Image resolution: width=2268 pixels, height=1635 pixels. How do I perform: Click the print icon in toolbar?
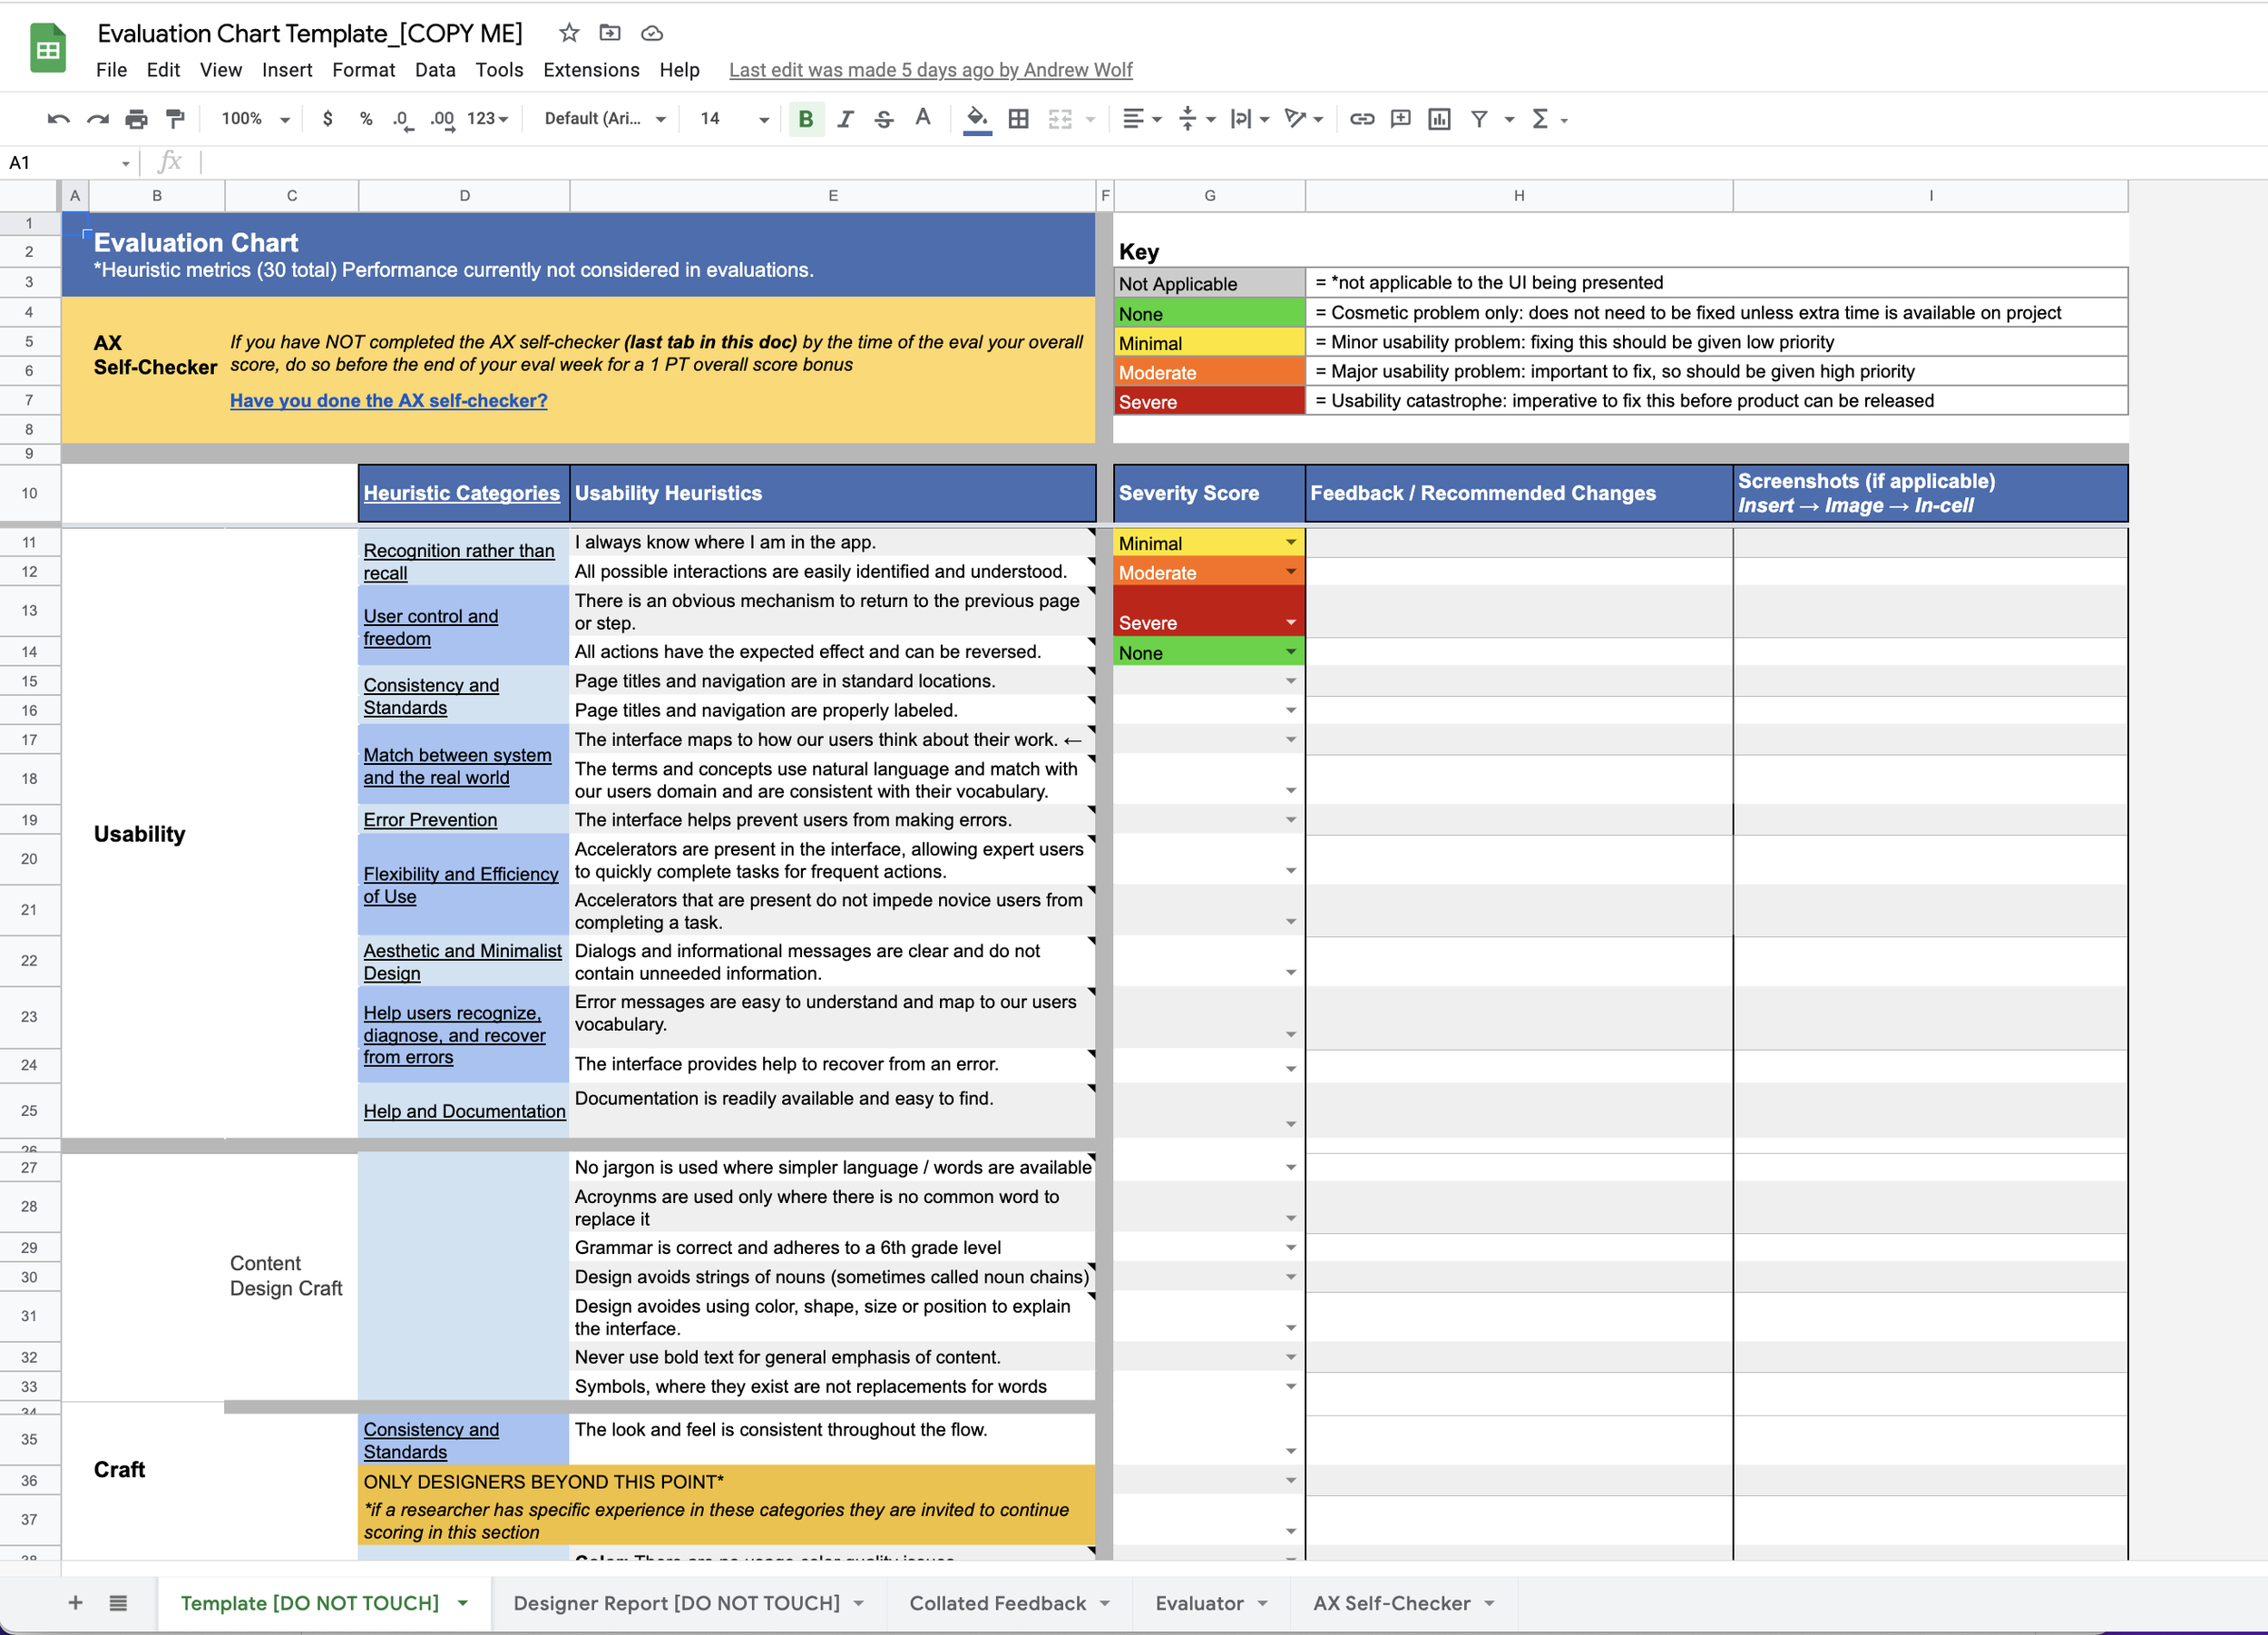(136, 119)
